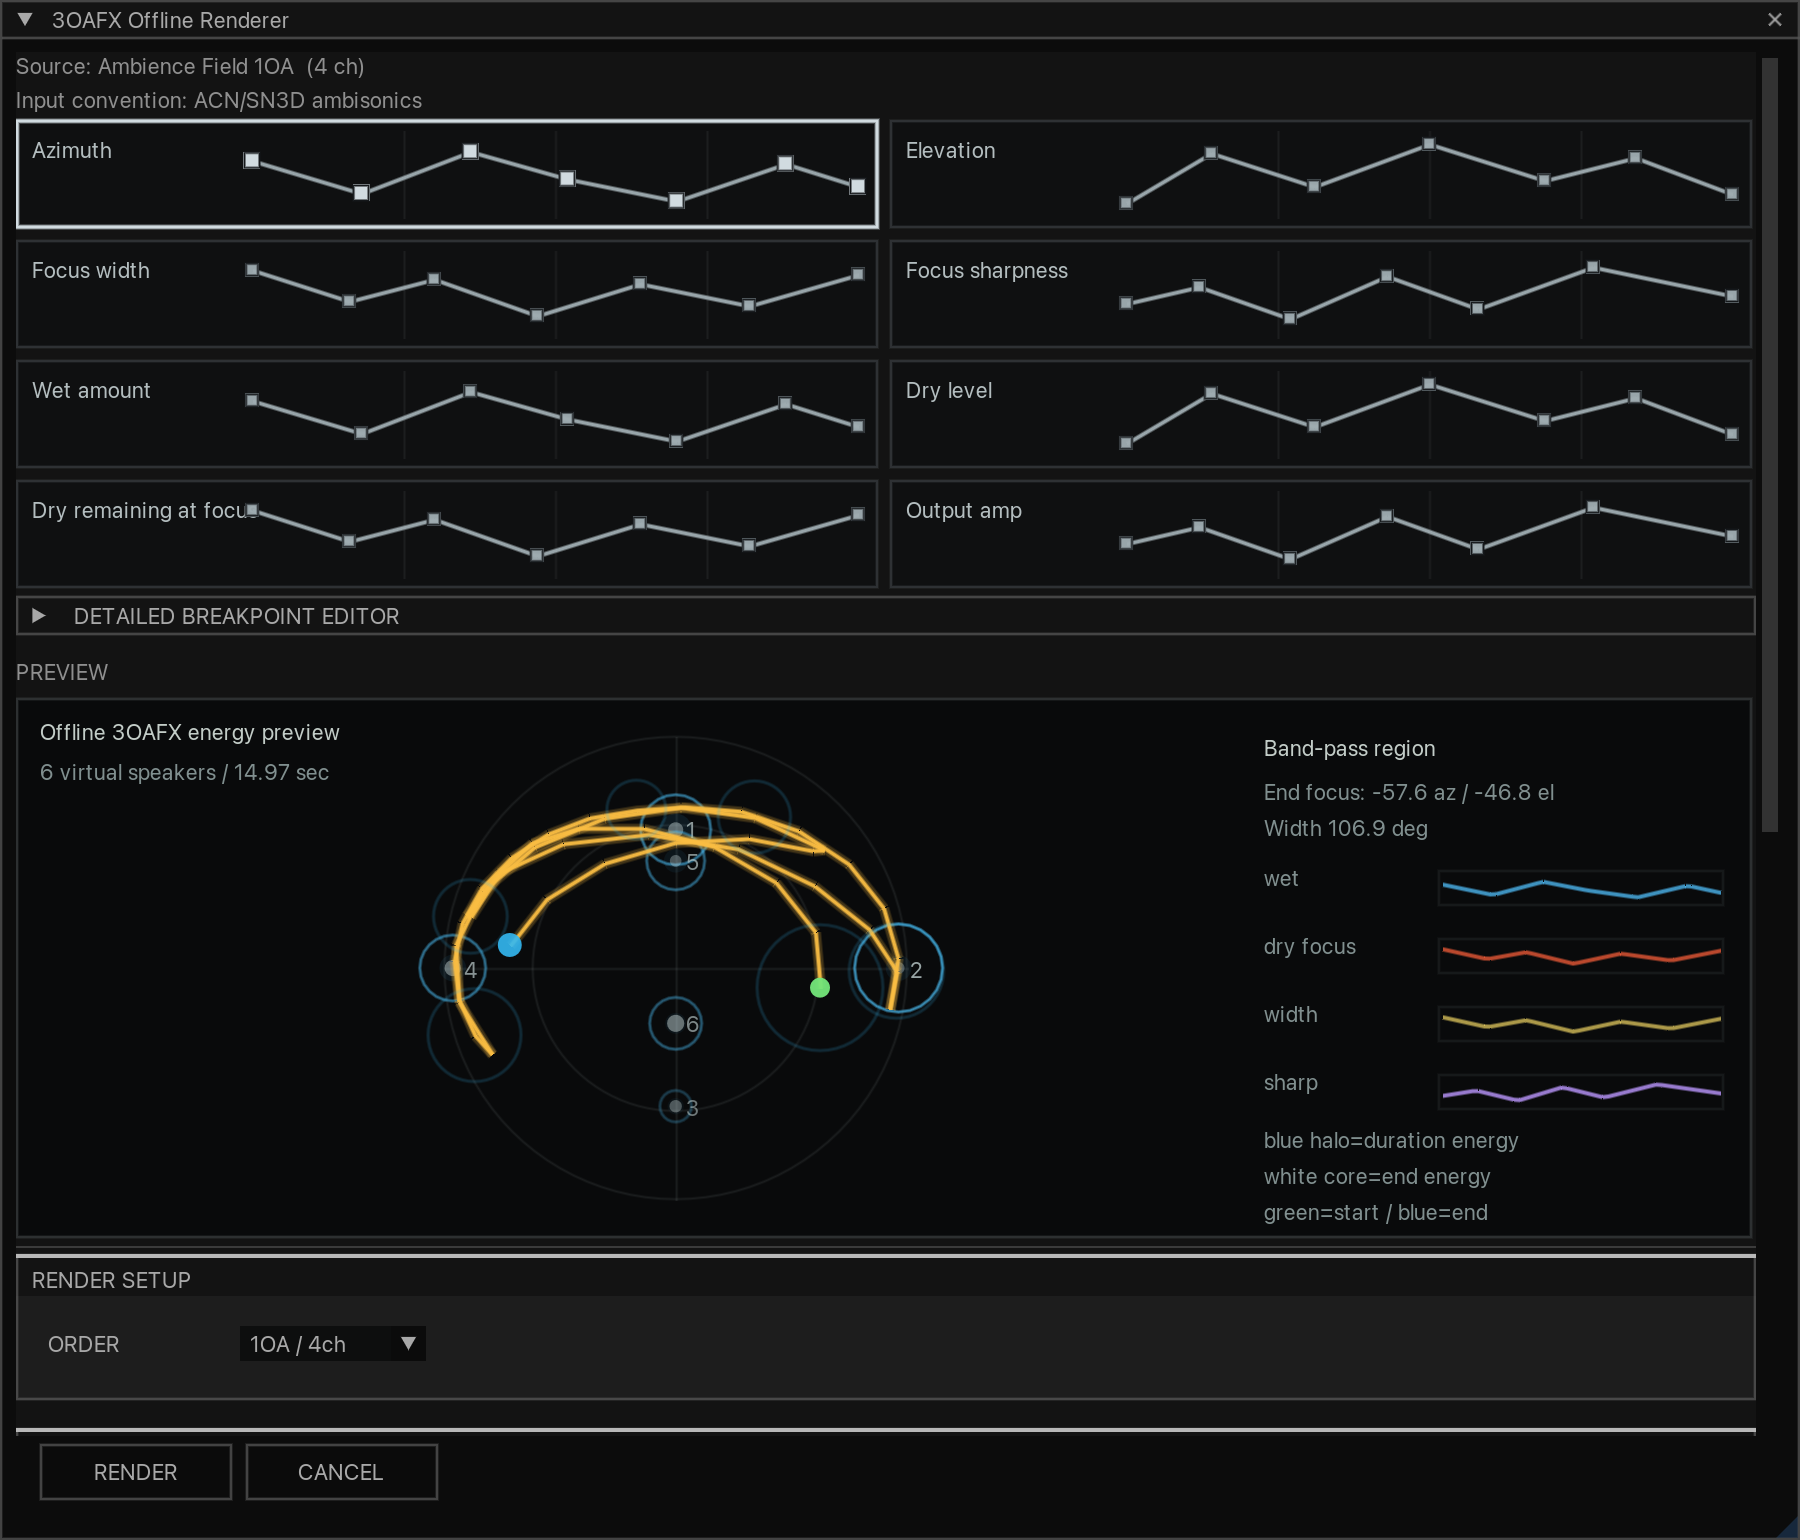
Task: Click the 'Source: Ambience Field 1OA (4 ch)' text
Action: coord(190,66)
